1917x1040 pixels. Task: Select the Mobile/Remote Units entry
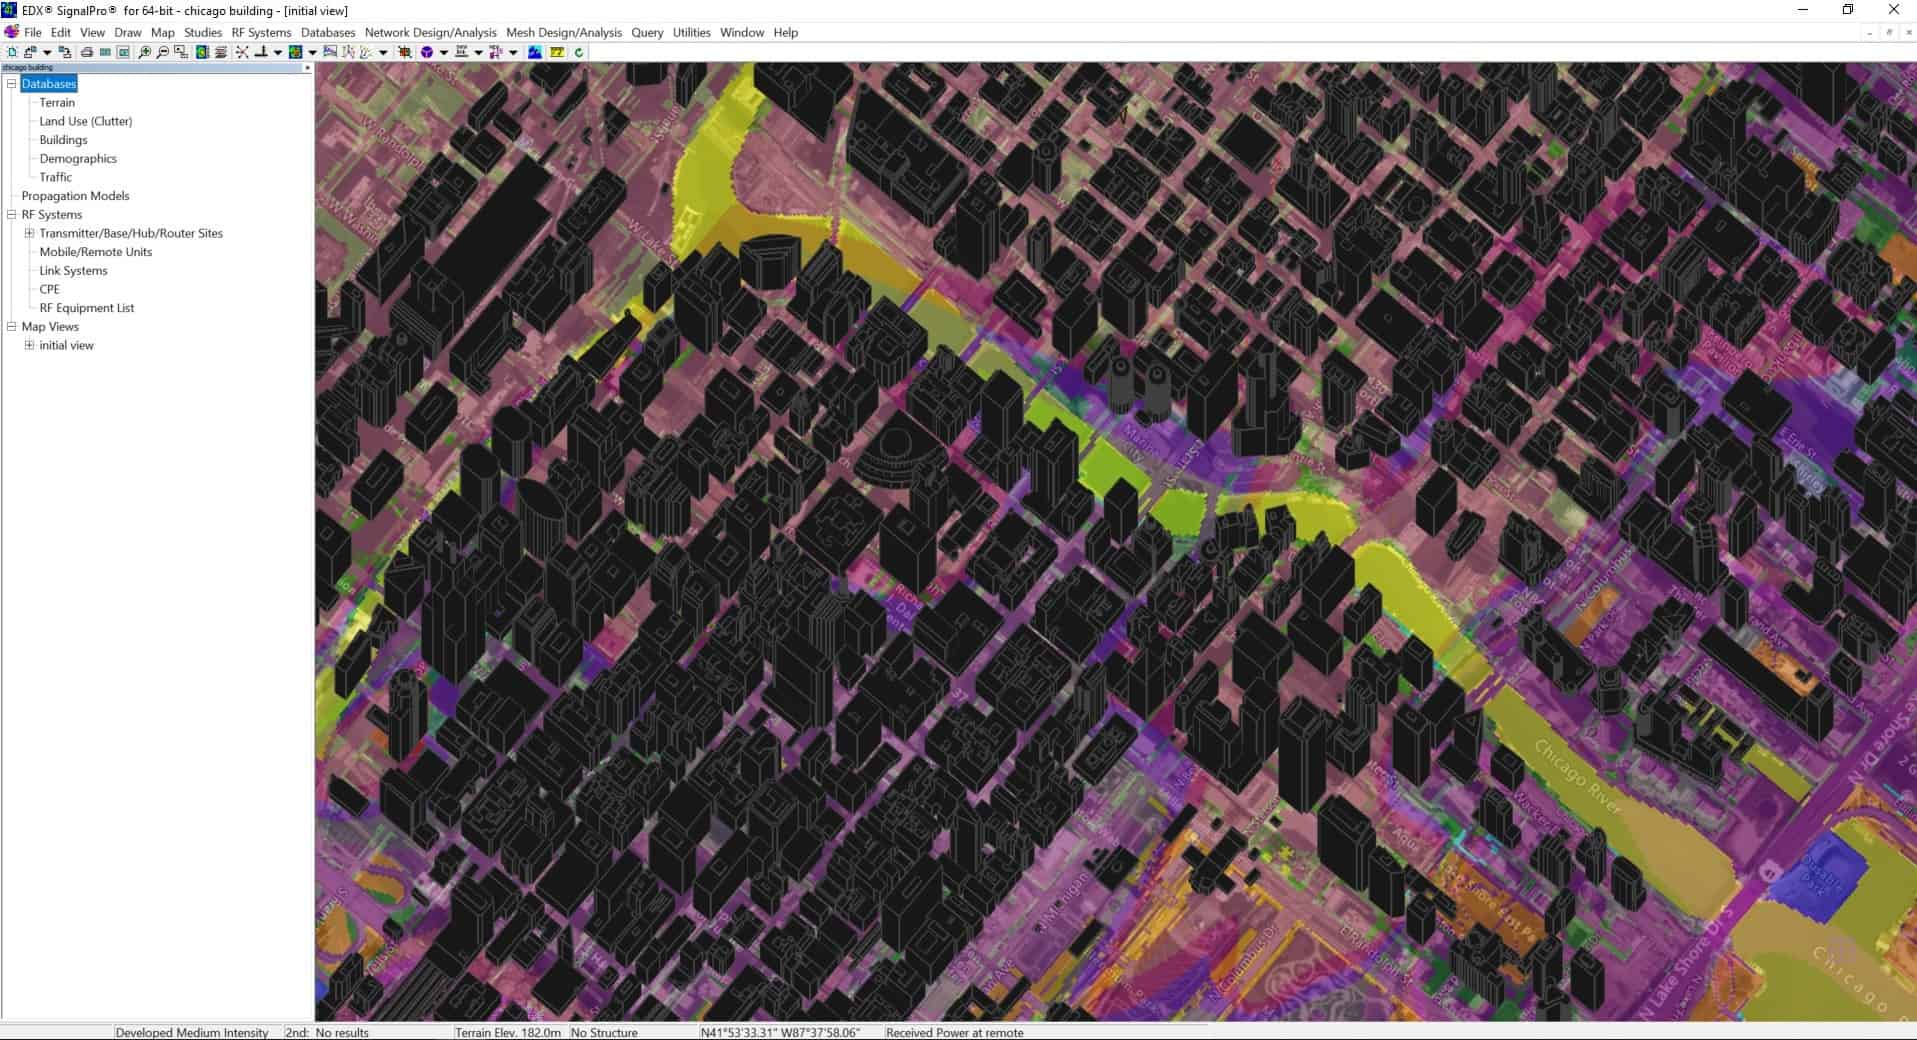[x=96, y=252]
